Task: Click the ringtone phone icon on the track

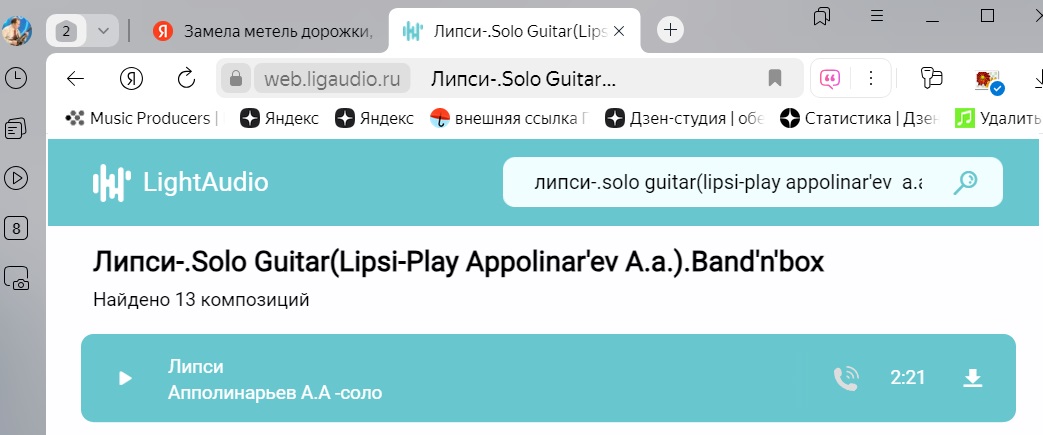Action: click(846, 378)
